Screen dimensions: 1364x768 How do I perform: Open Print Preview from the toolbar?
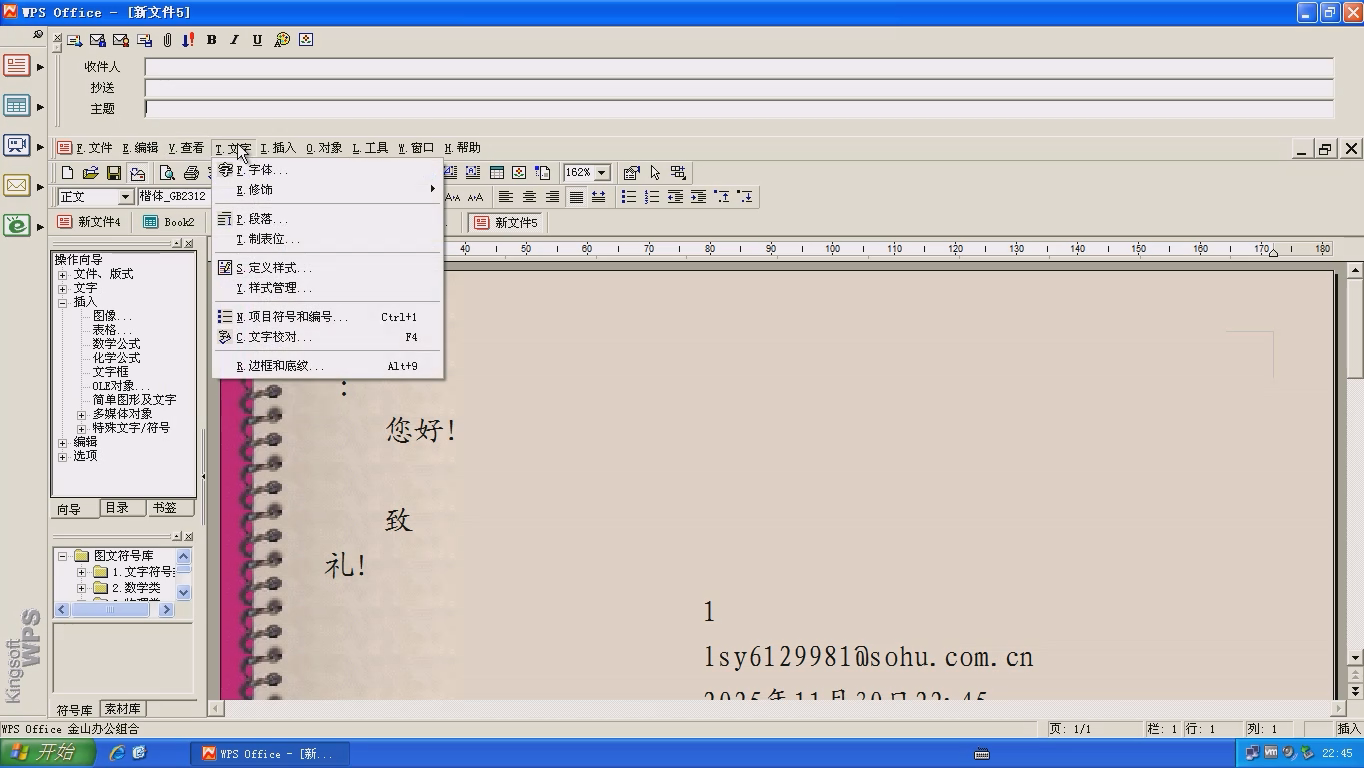tap(167, 173)
